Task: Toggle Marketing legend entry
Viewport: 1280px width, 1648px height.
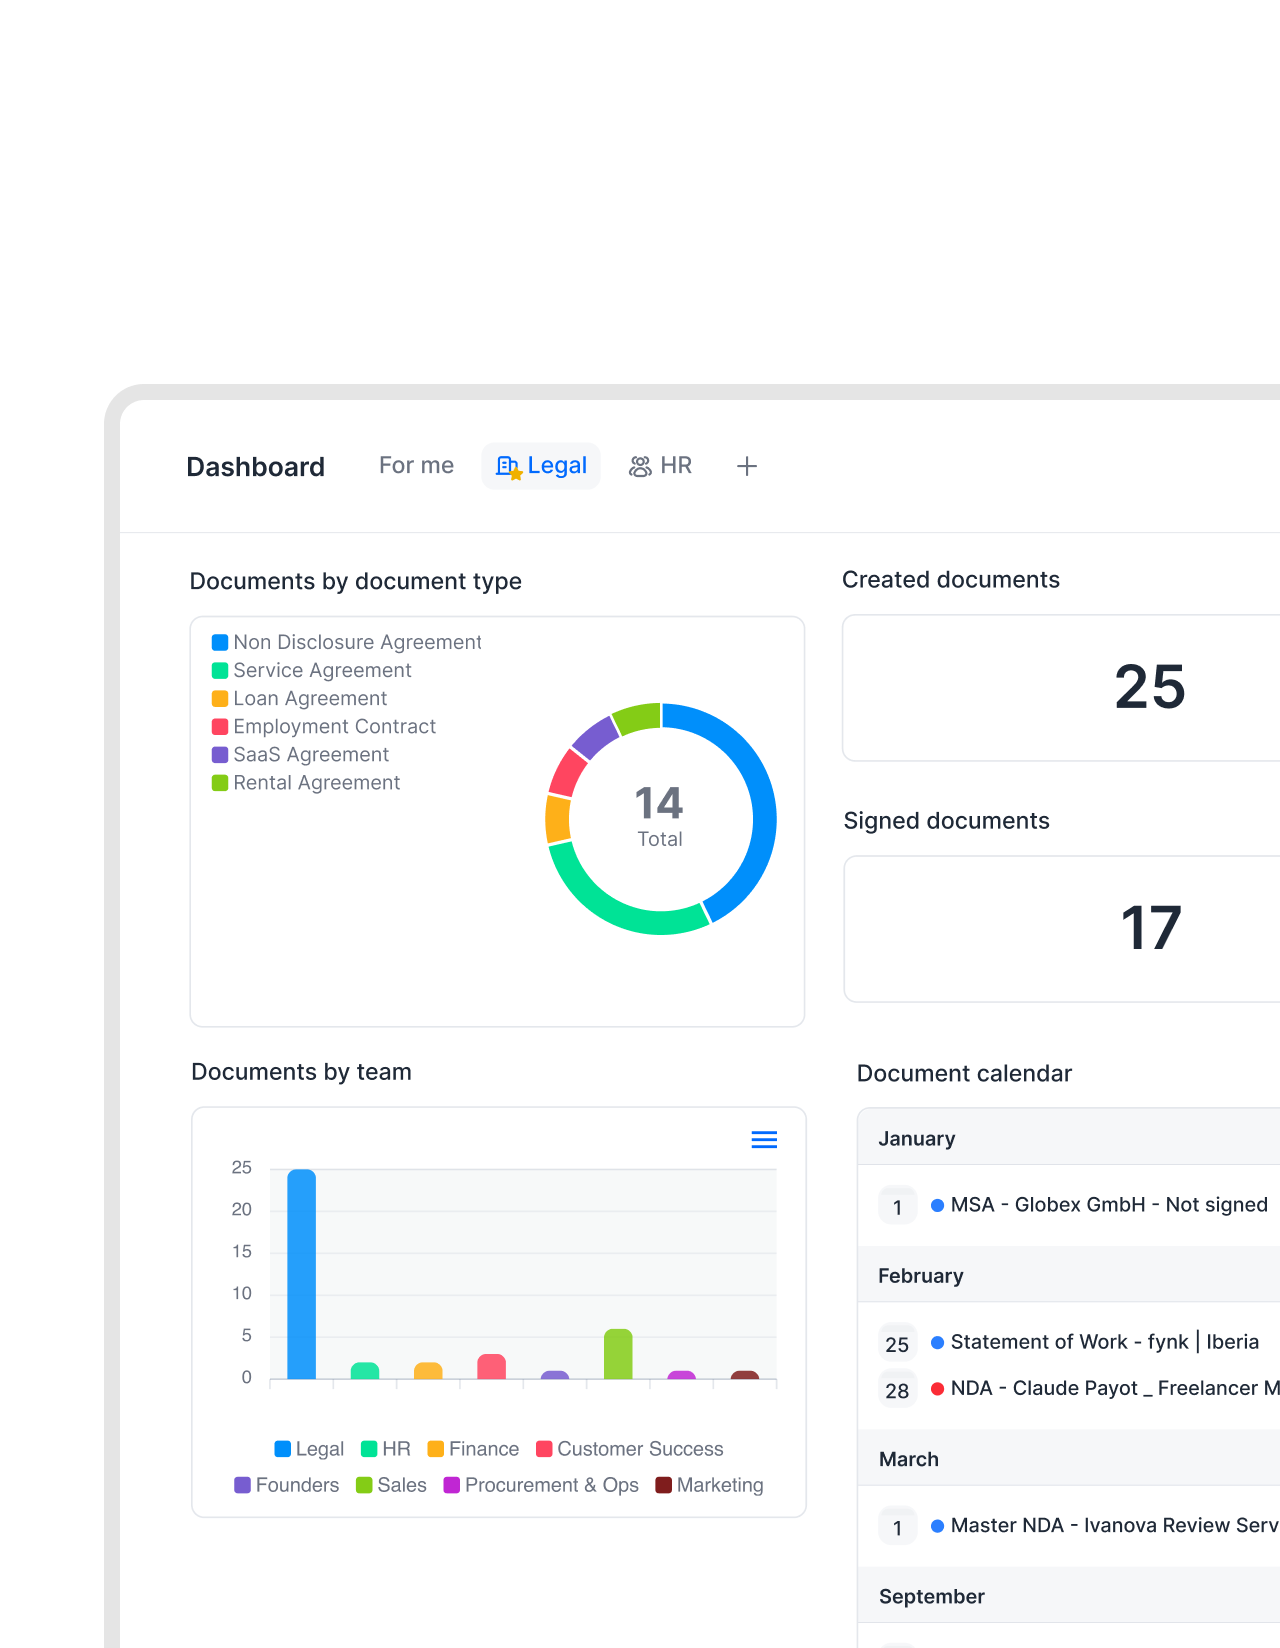Action: (709, 1485)
